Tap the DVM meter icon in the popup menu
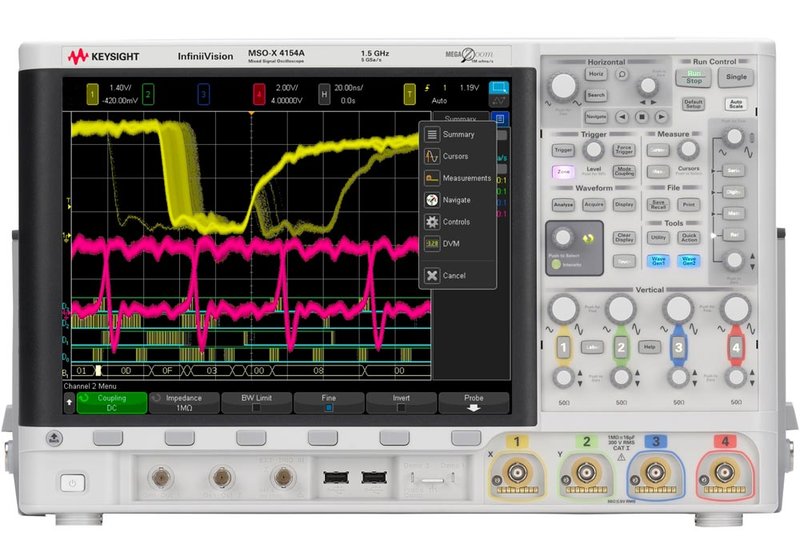 pyautogui.click(x=432, y=244)
